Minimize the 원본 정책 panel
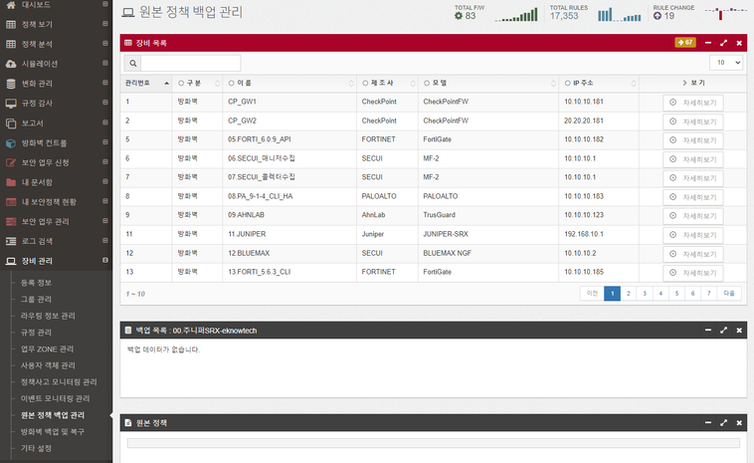Viewport: 754px width, 463px height. tap(708, 423)
